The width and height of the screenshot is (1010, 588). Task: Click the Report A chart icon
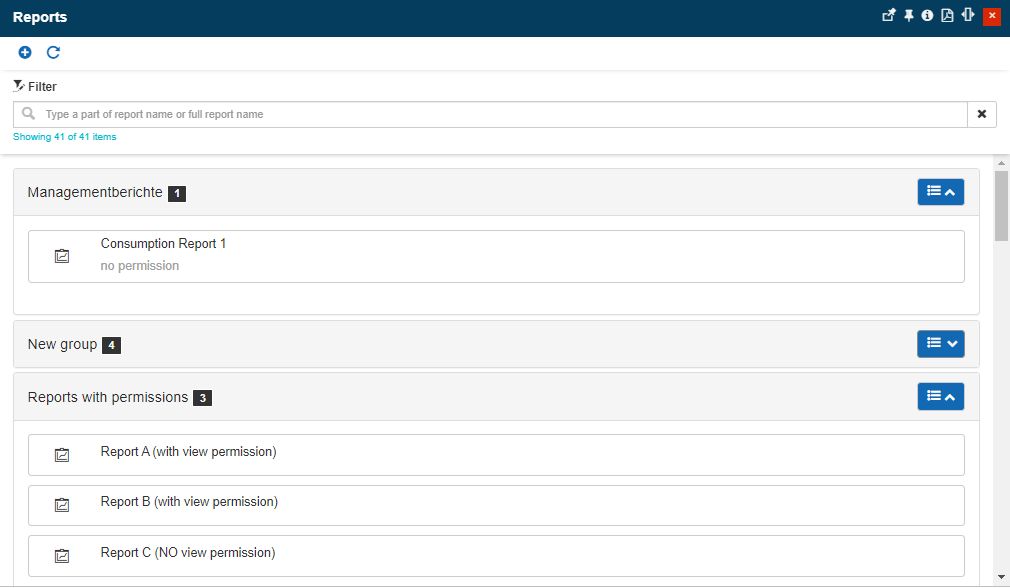(x=62, y=455)
